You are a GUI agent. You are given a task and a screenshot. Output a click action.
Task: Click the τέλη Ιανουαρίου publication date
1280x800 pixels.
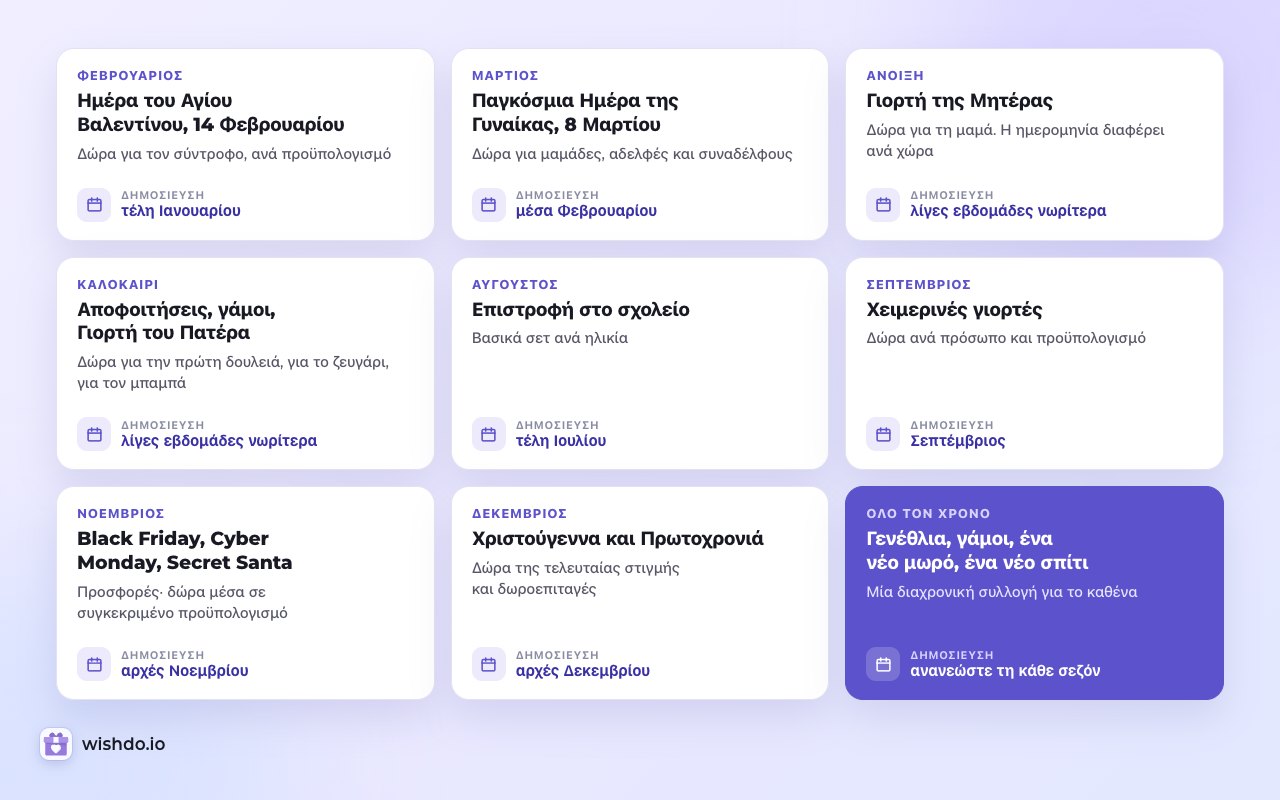click(181, 211)
